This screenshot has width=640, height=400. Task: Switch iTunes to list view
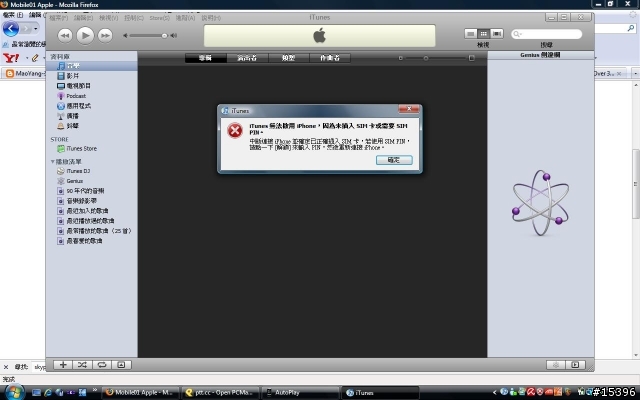click(x=471, y=33)
